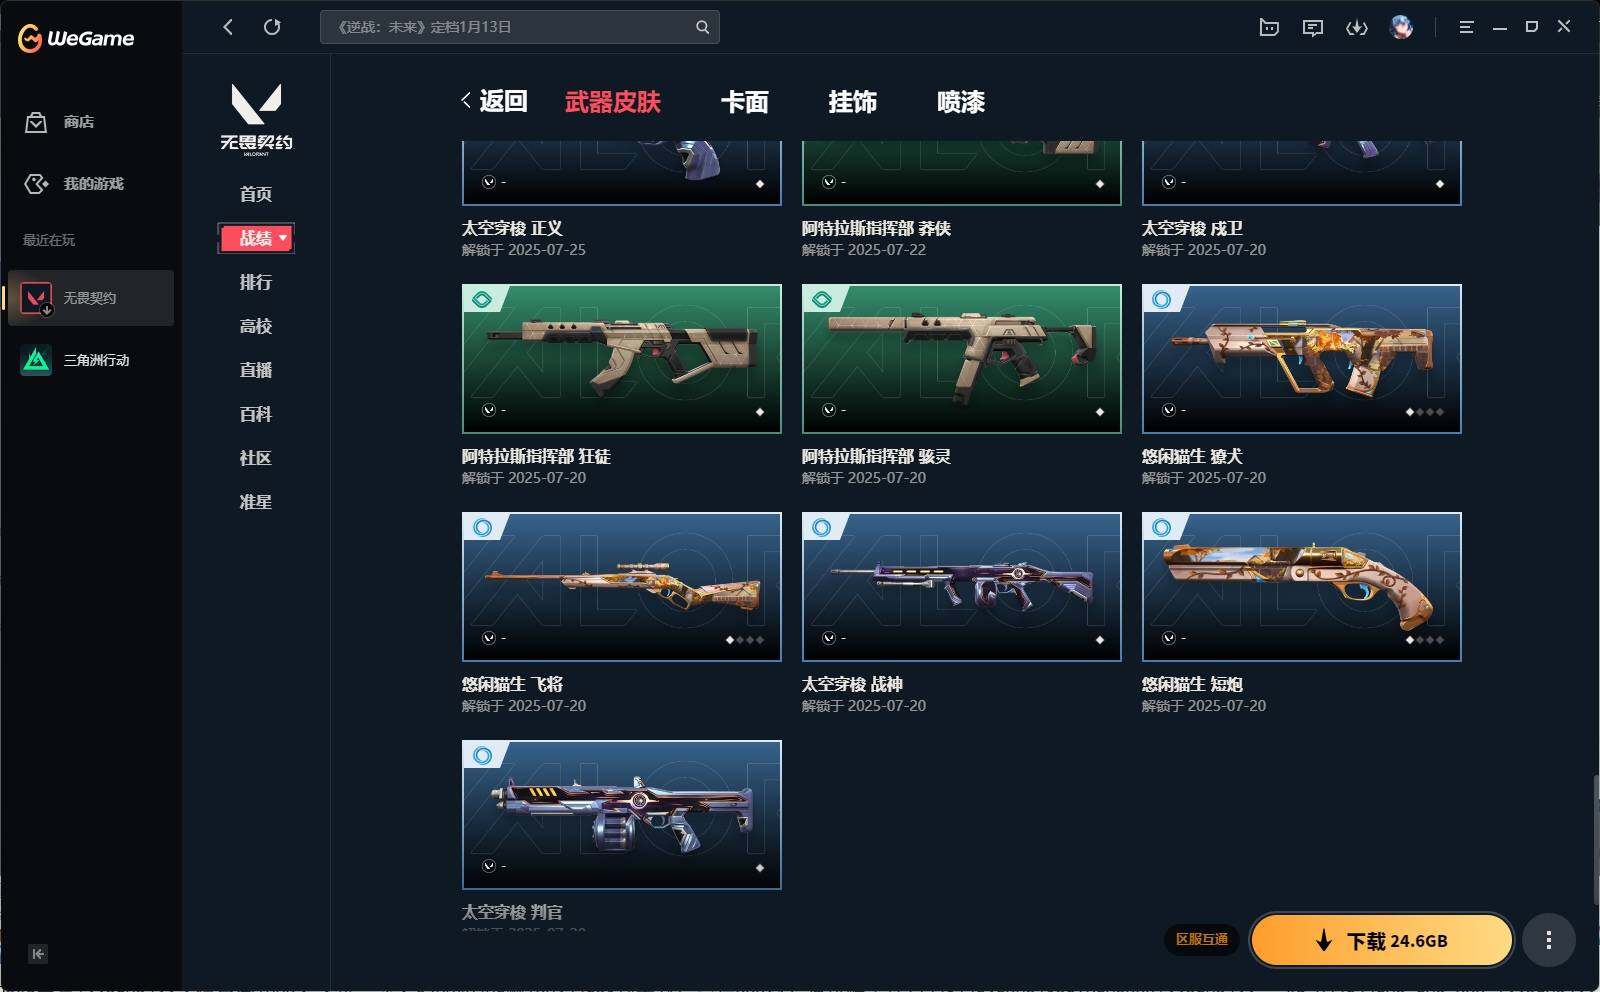Refresh the page with the reload icon
Image resolution: width=1600 pixels, height=992 pixels.
pyautogui.click(x=272, y=27)
